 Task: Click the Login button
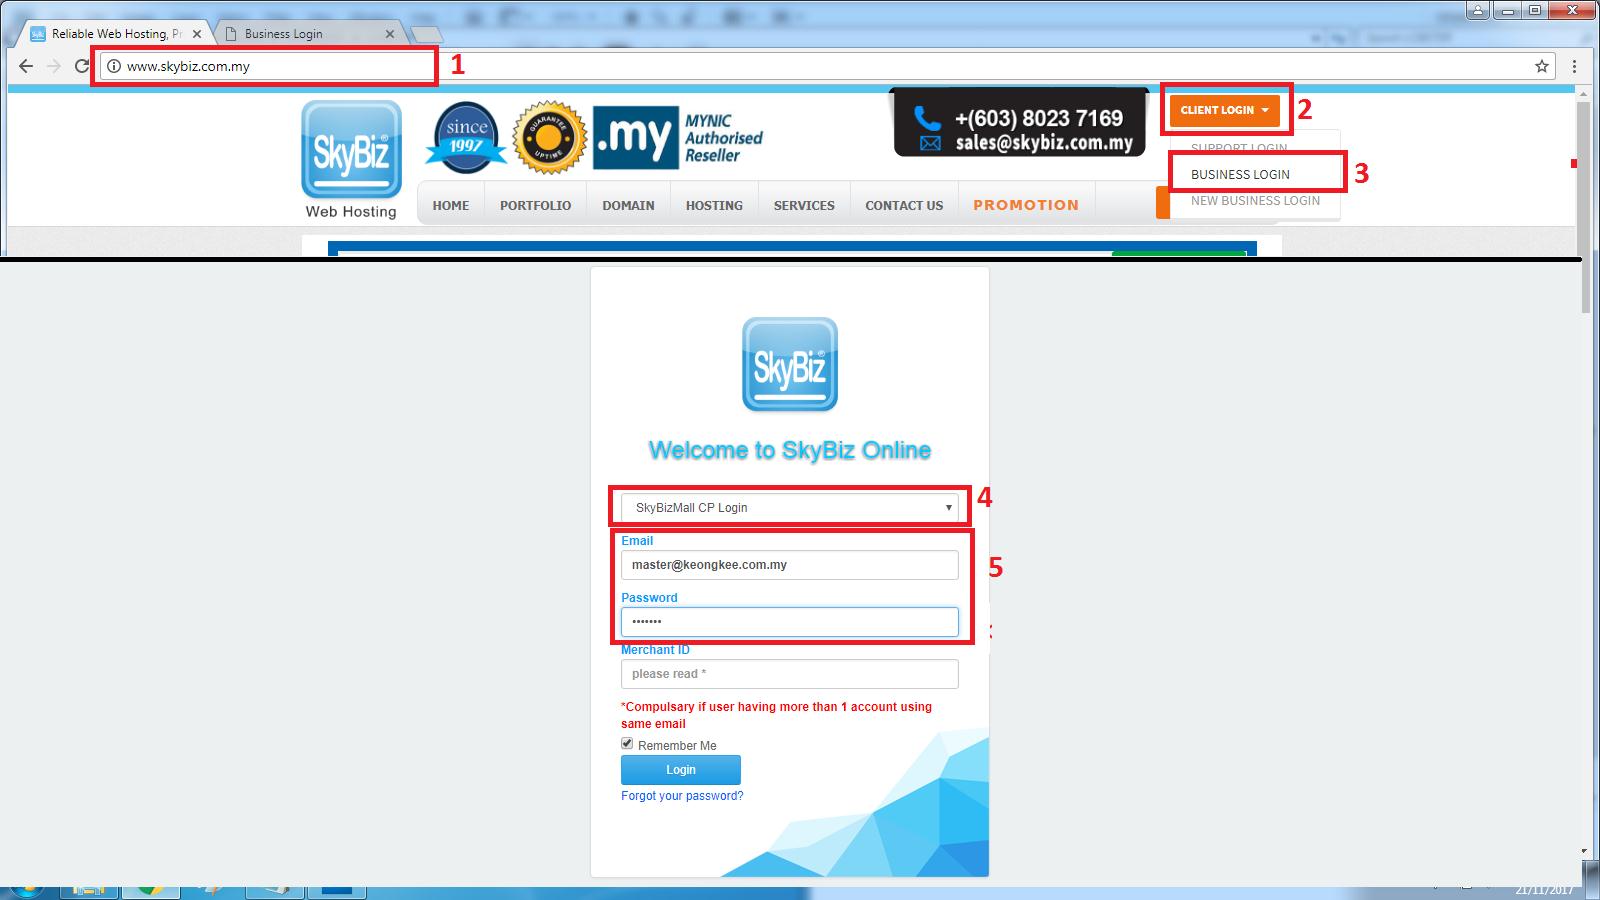[680, 769]
